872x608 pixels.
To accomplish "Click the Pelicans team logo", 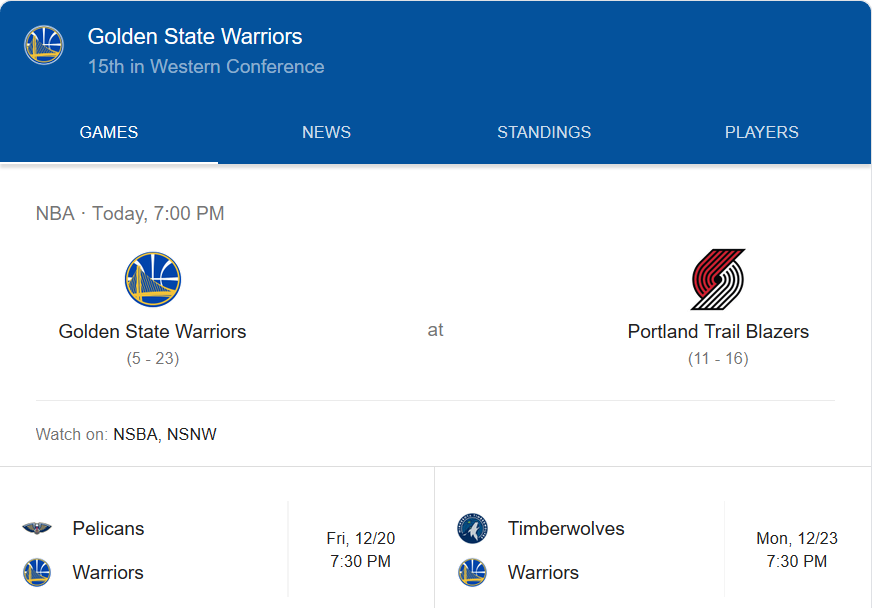I will tap(37, 529).
